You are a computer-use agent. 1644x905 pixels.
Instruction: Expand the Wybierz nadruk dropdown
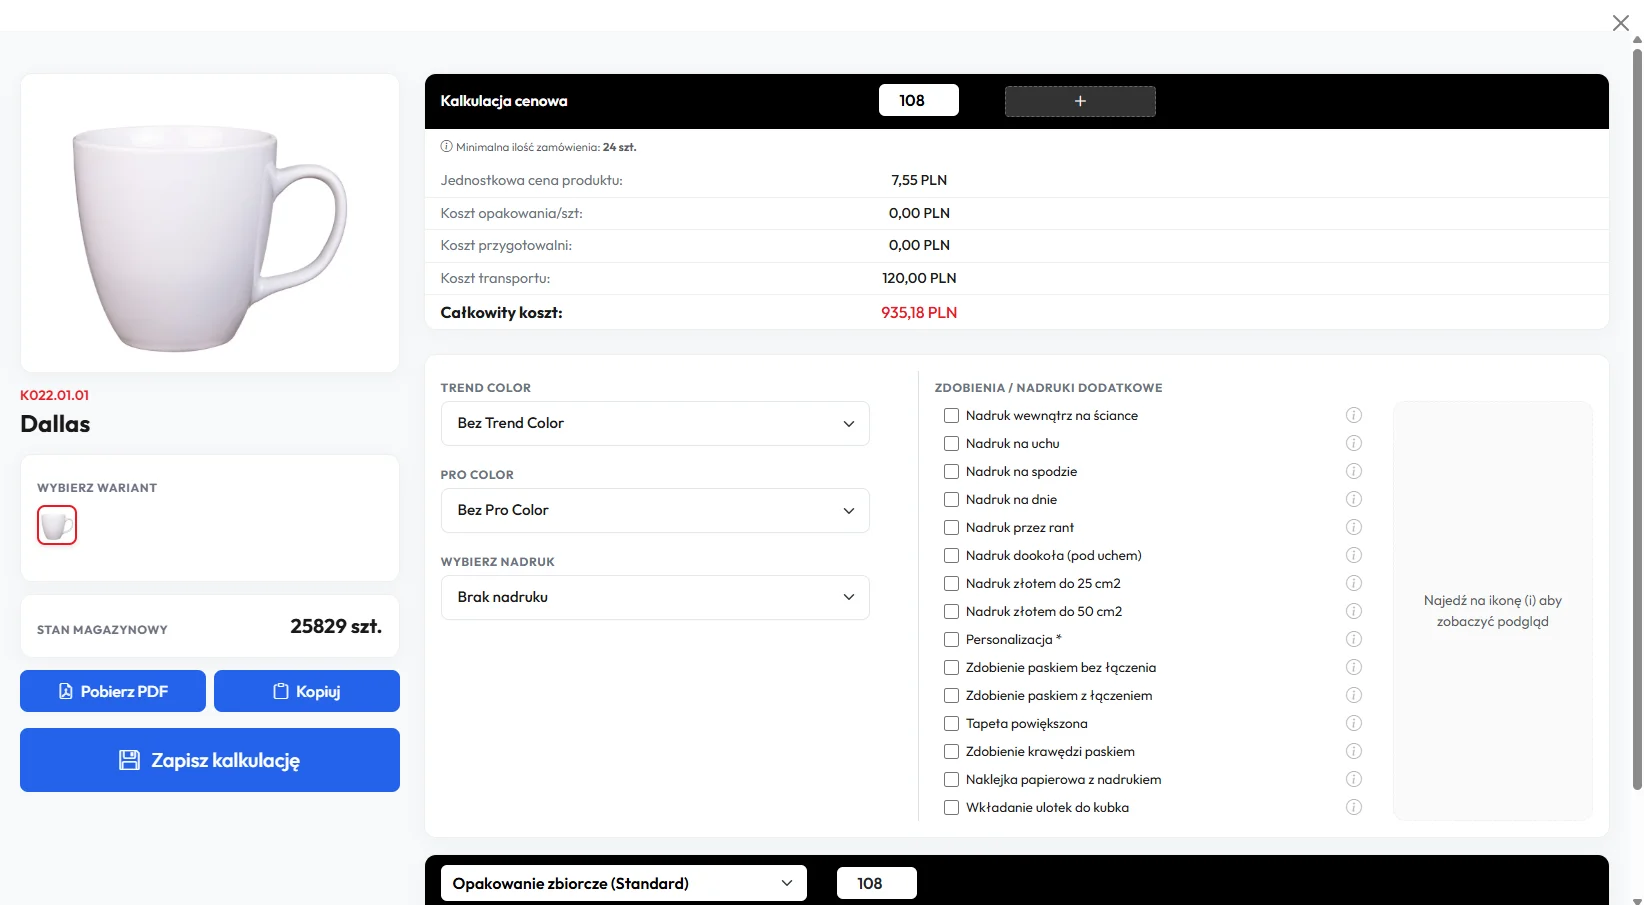point(655,597)
